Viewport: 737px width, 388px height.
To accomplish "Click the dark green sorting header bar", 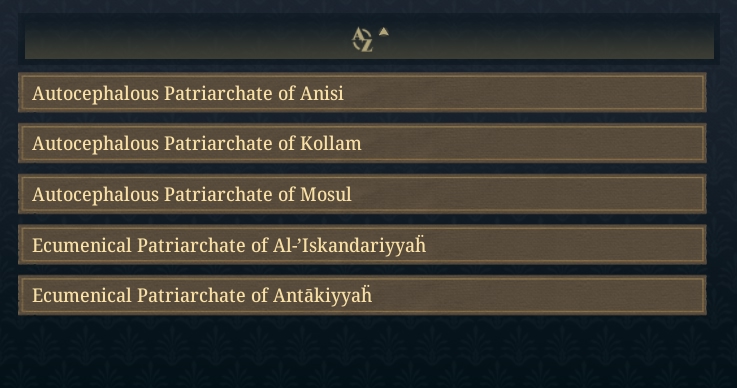I will [369, 39].
